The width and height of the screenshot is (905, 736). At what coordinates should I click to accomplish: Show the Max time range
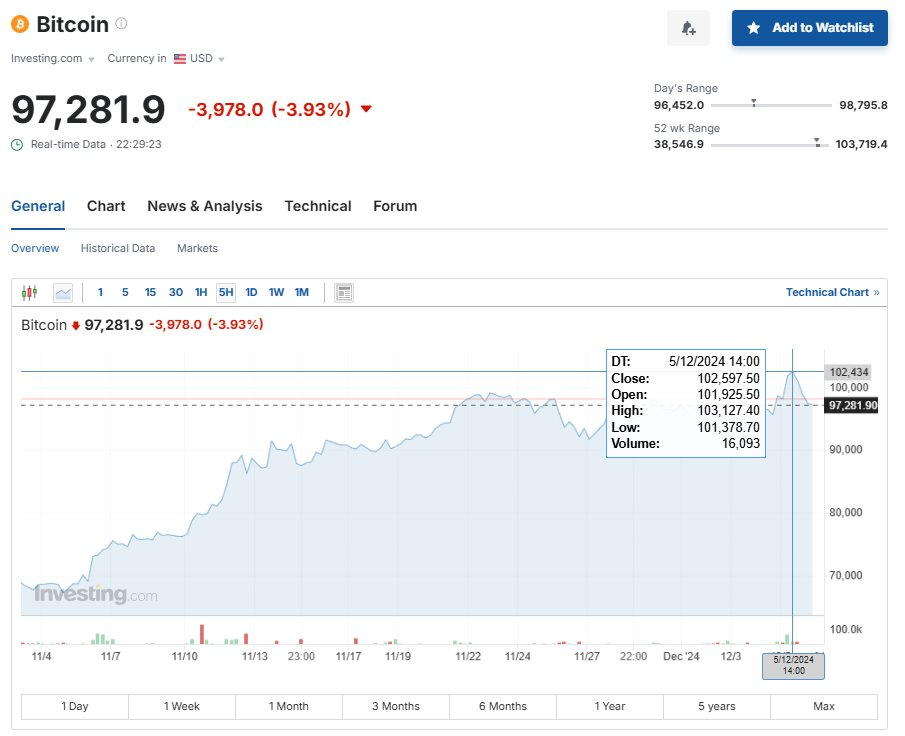[x=824, y=707]
